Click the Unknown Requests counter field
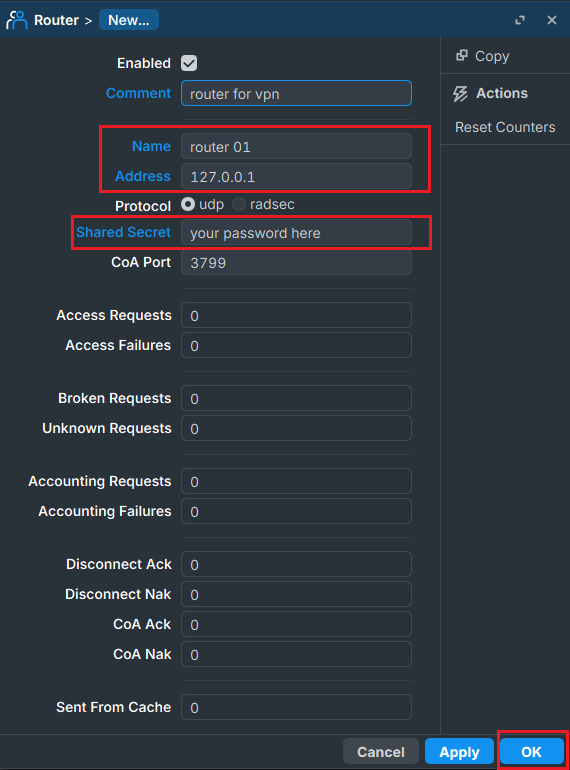The width and height of the screenshot is (570, 770). 296,428
